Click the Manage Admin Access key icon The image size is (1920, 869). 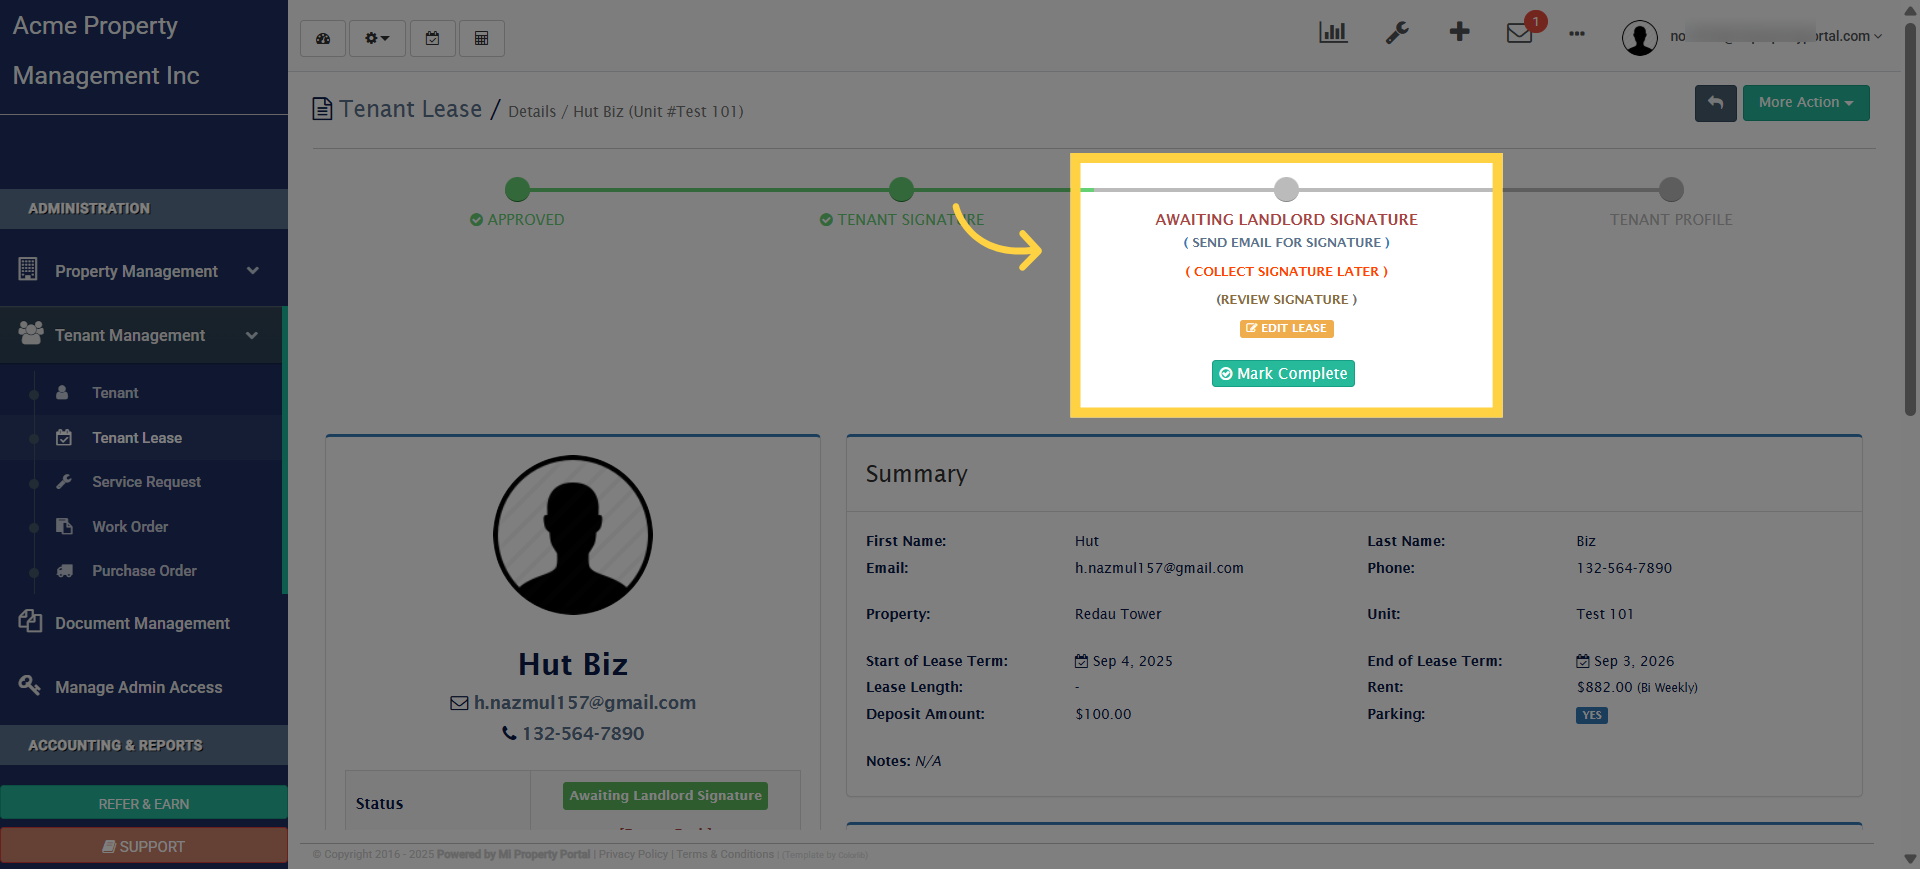[30, 685]
